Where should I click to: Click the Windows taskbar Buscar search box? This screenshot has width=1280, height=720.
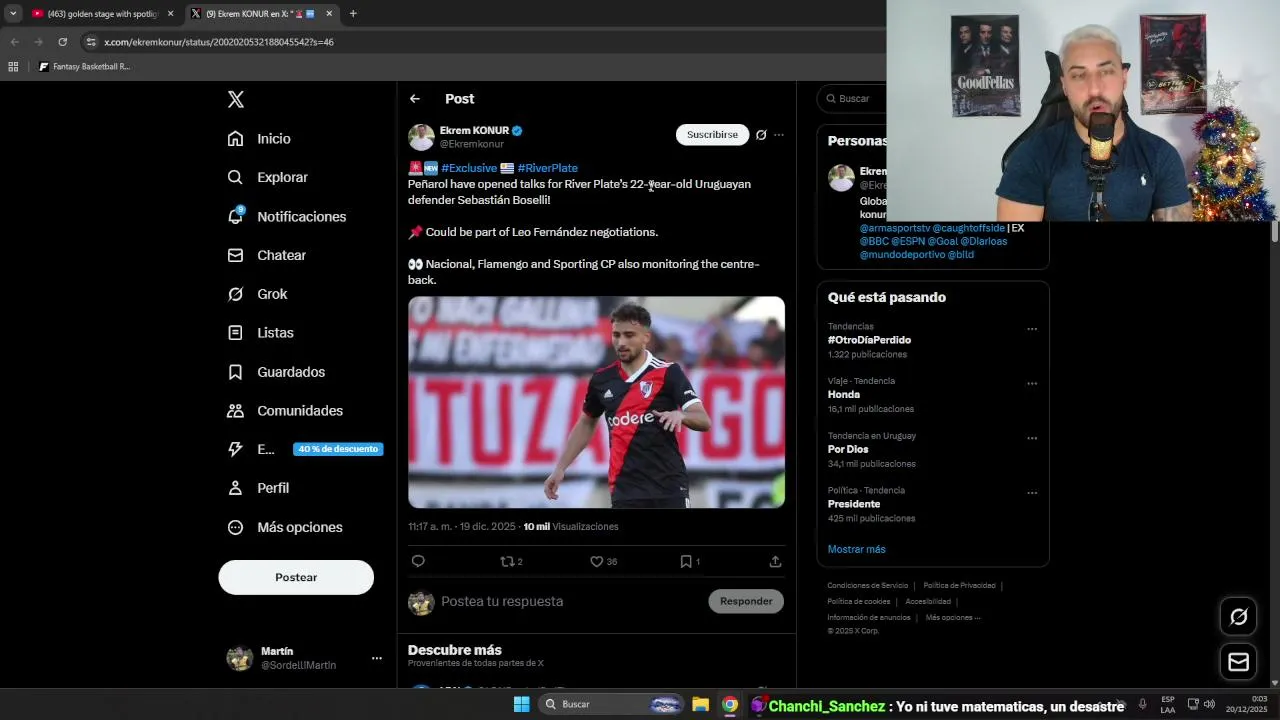tap(612, 704)
